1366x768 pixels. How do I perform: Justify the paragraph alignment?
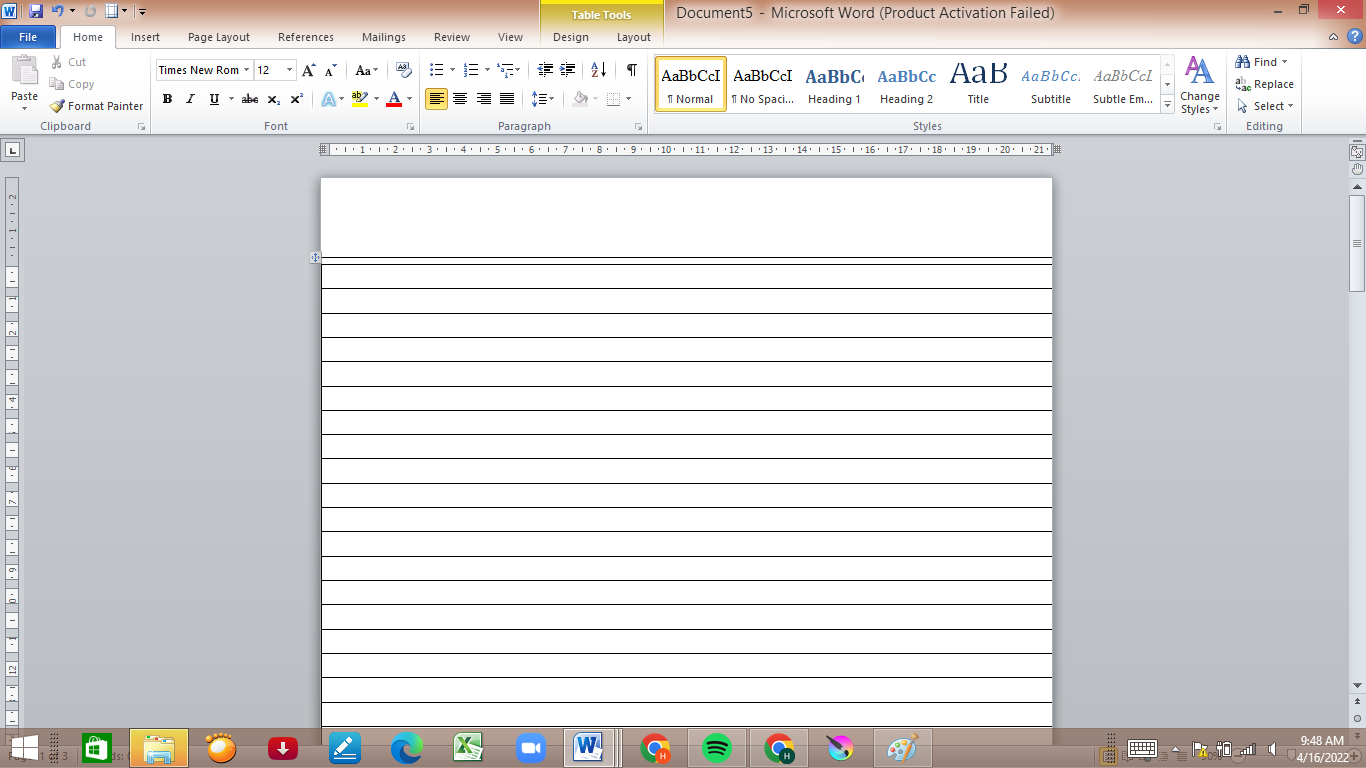506,99
